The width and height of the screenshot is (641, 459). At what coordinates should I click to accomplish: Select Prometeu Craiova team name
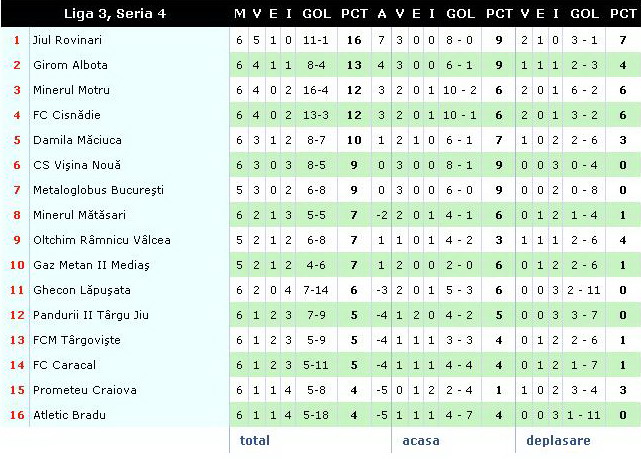tap(85, 390)
